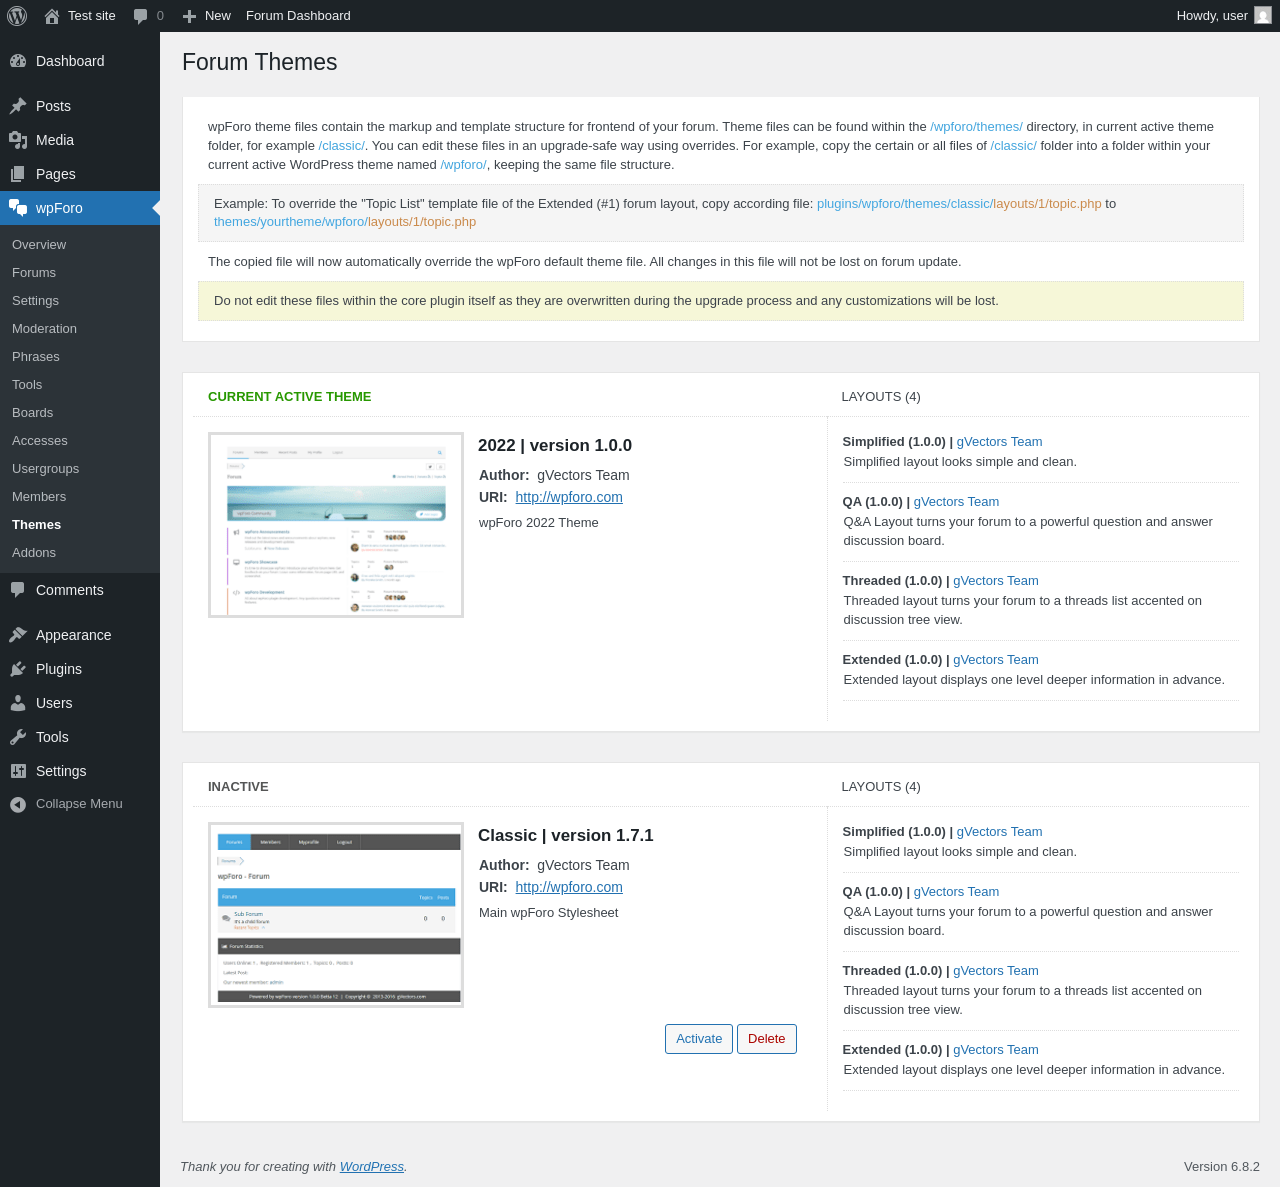This screenshot has width=1280, height=1187.
Task: Click the Version 6.8.2 footer text
Action: tap(1222, 1167)
